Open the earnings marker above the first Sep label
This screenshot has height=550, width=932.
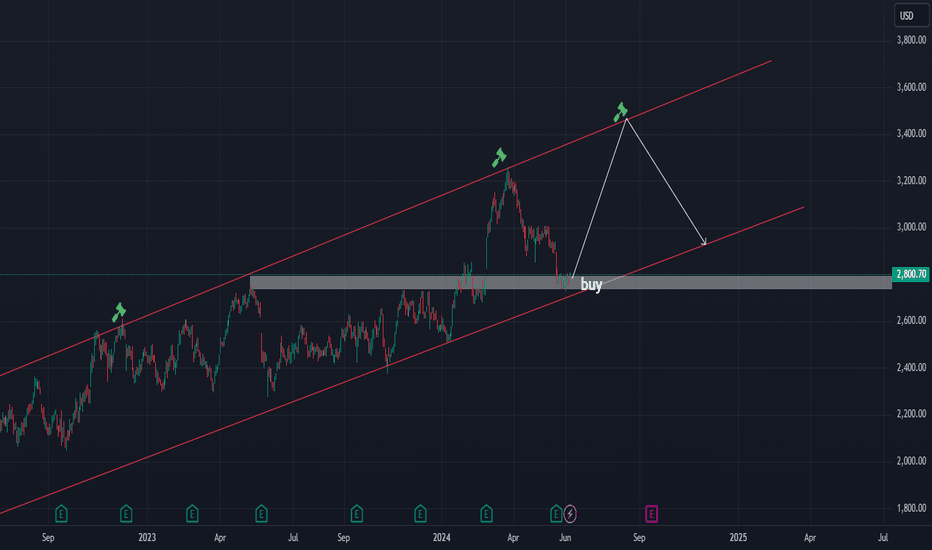[x=61, y=513]
